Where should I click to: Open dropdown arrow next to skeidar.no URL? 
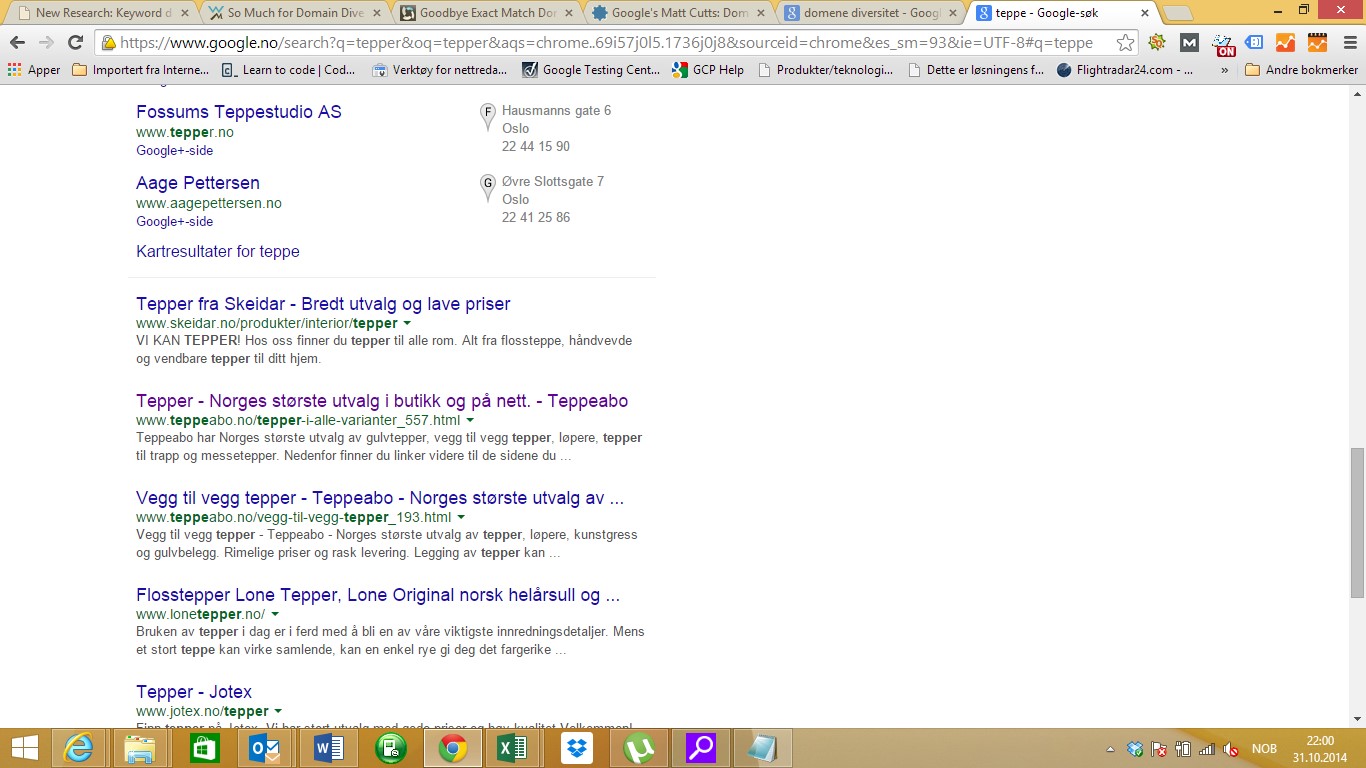click(407, 324)
